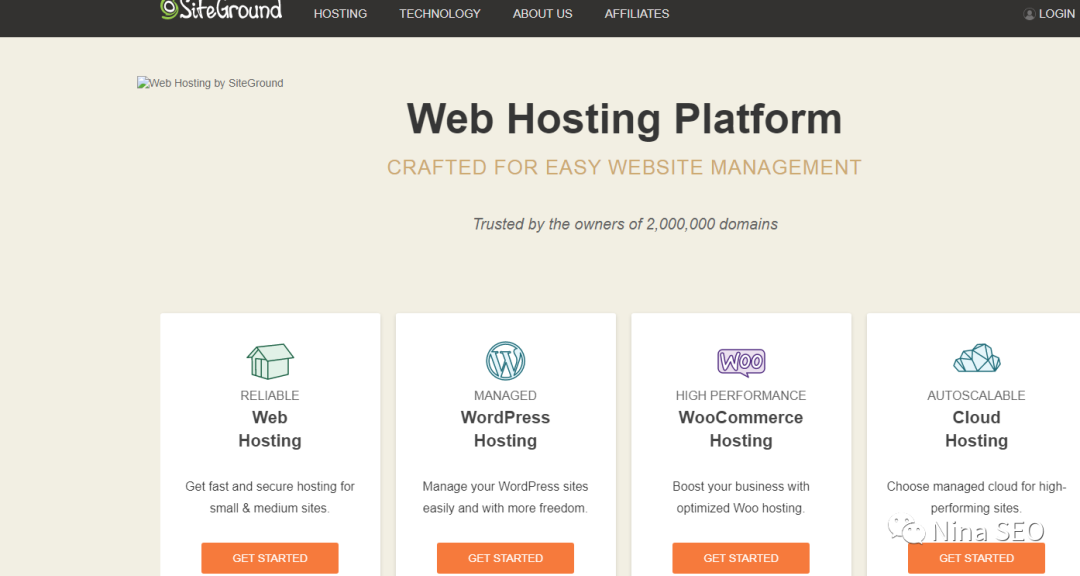Click the 'Choose managed cloud' description

click(977, 497)
